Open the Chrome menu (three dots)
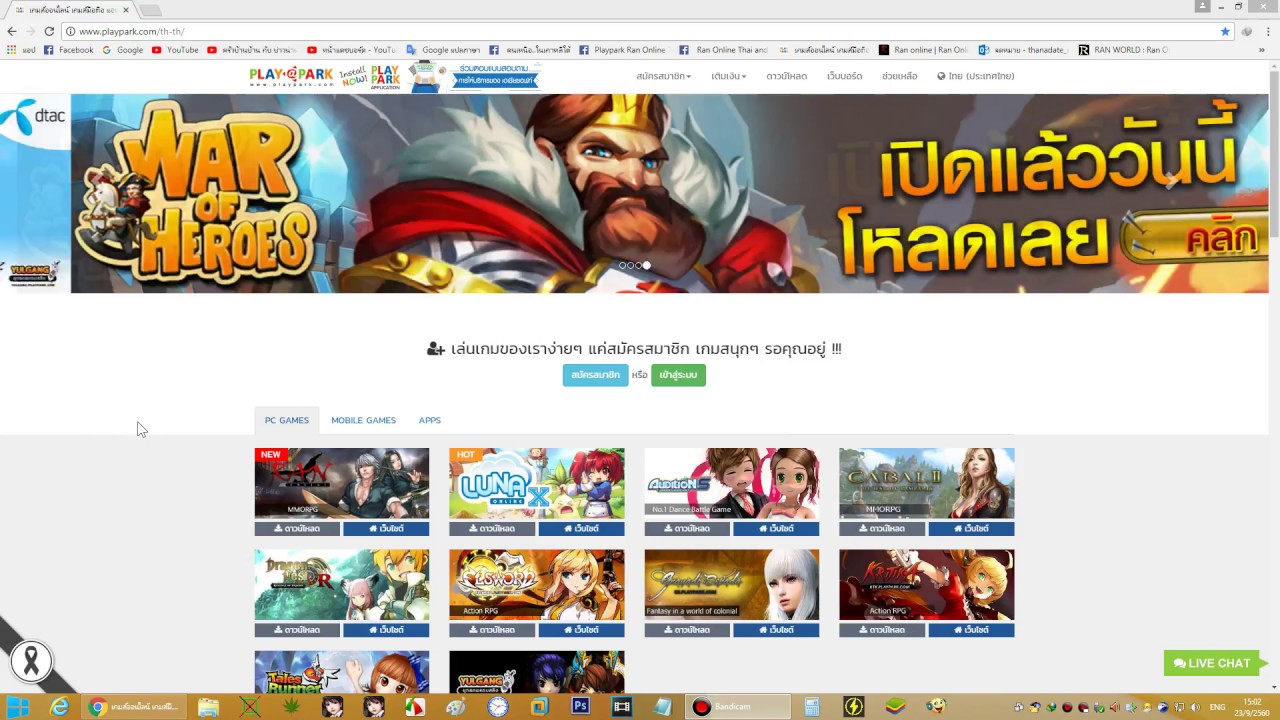This screenshot has width=1280, height=720. click(x=1268, y=31)
